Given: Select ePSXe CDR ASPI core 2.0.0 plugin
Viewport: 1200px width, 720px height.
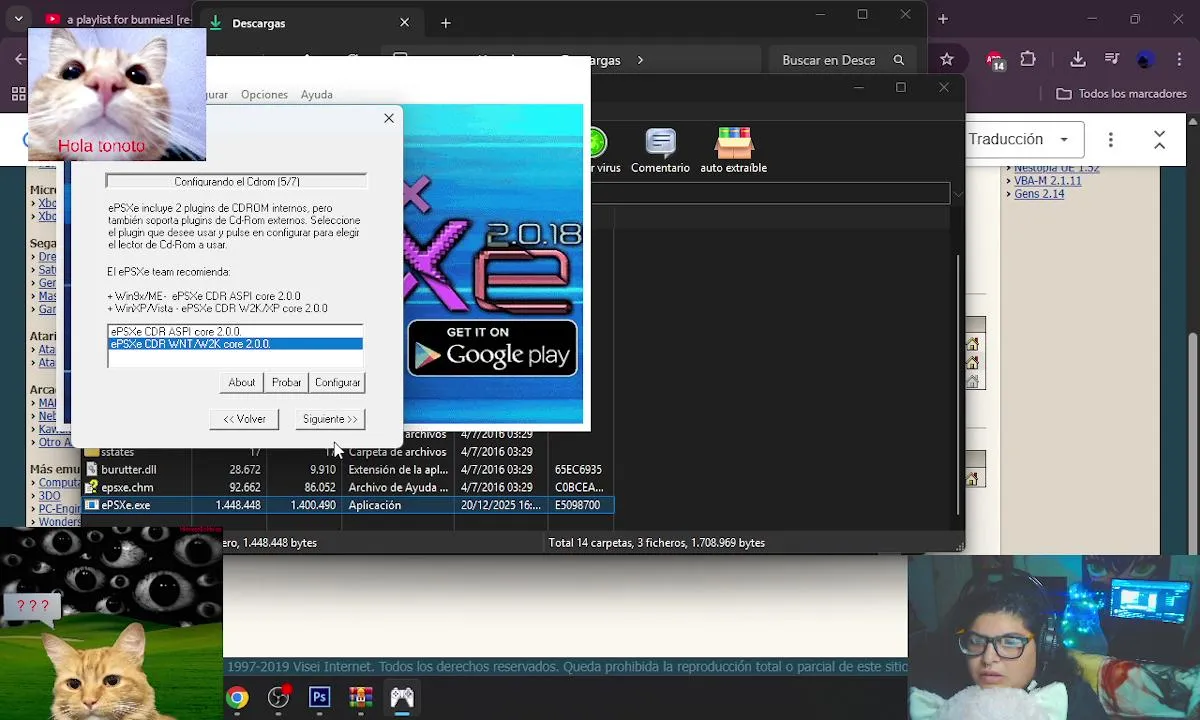Looking at the screenshot, I should point(235,331).
